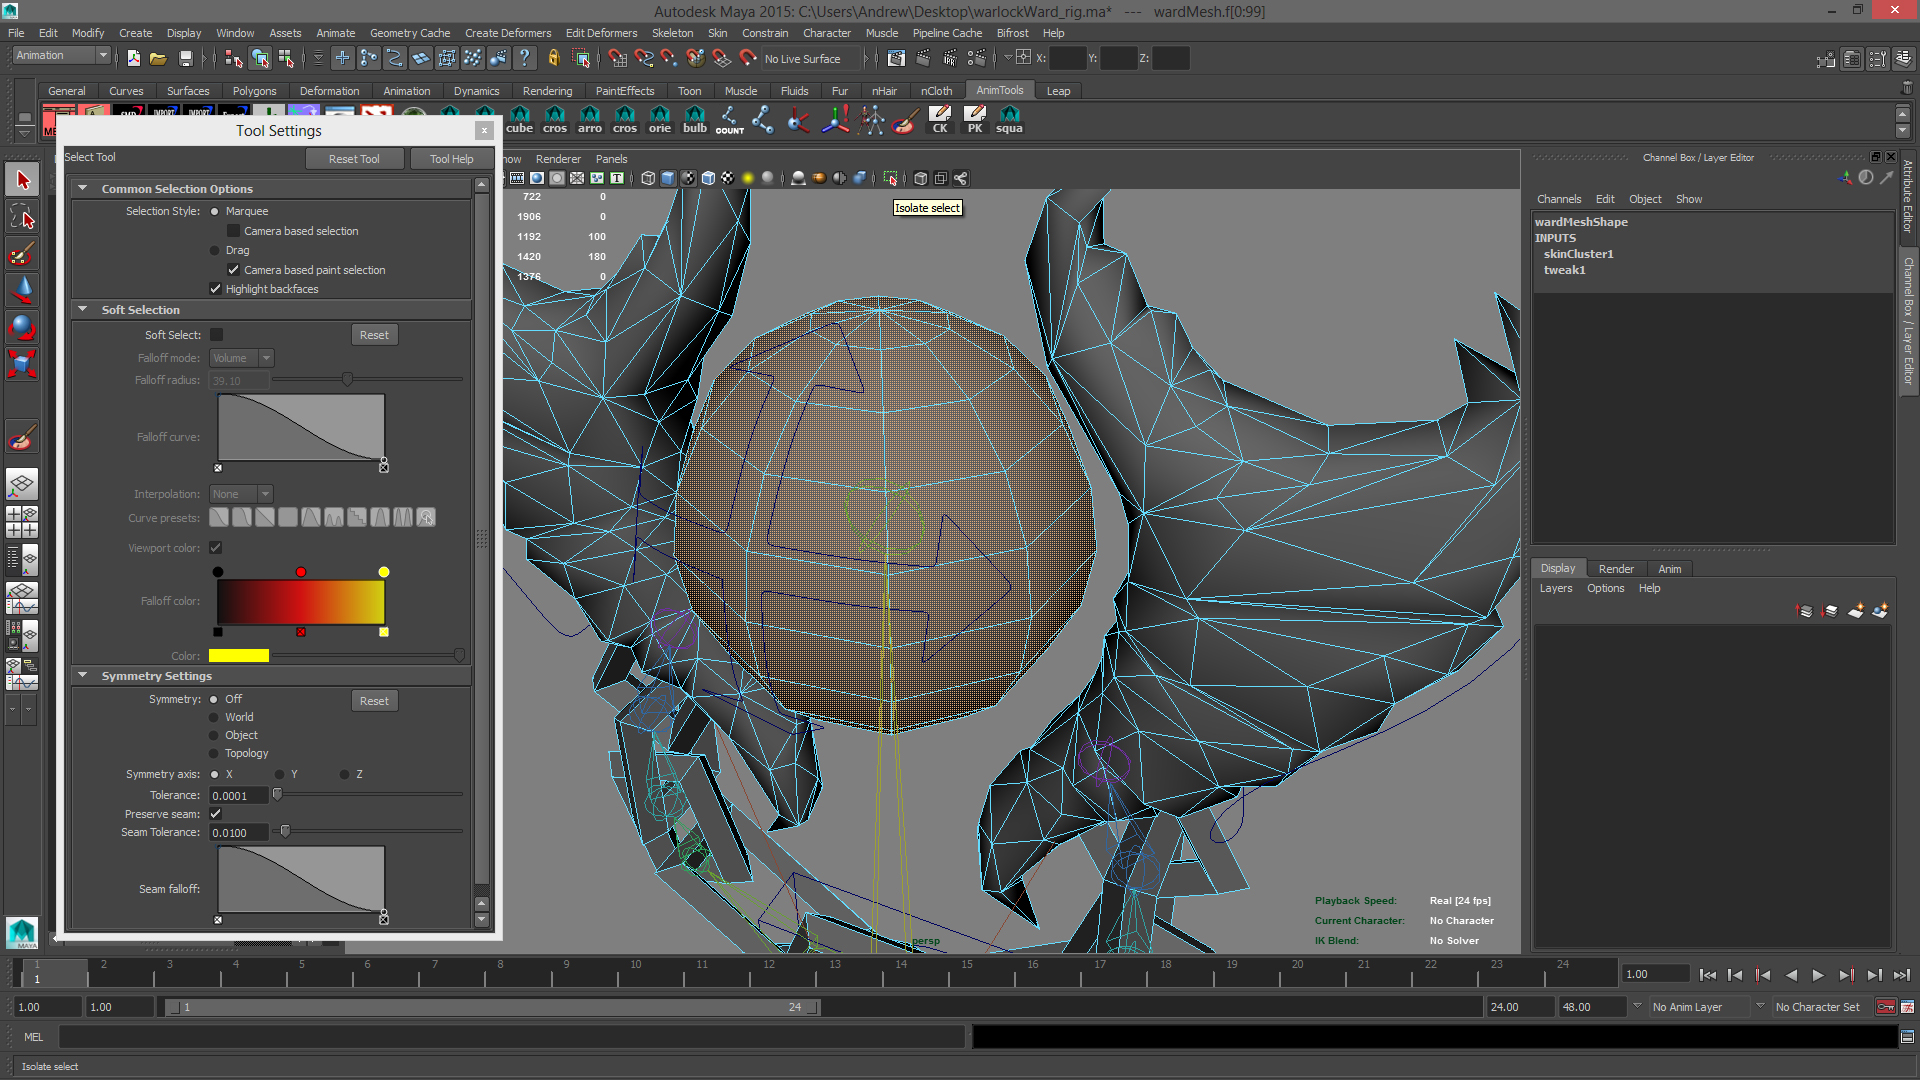Click the 'bulb' AnimTools shelf icon

click(694, 119)
